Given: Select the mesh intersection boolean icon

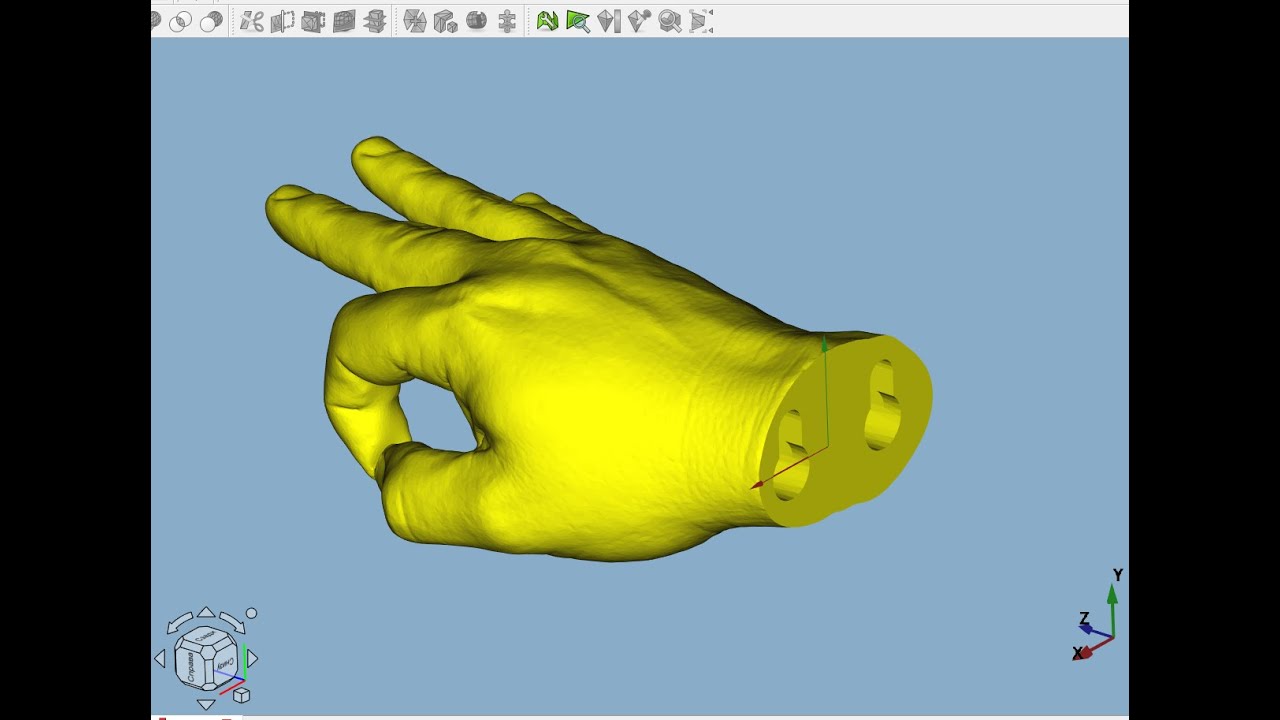Looking at the screenshot, I should (181, 21).
